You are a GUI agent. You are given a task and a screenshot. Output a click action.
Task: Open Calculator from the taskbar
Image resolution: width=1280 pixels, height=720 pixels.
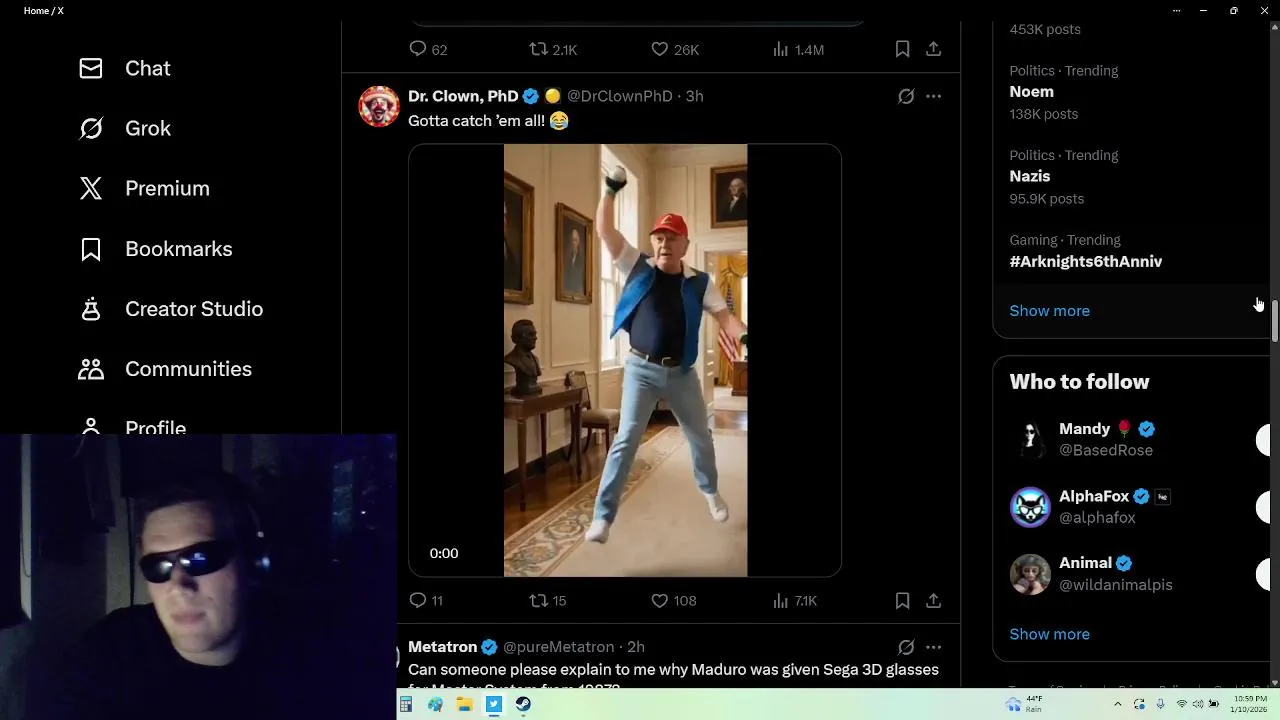click(406, 705)
